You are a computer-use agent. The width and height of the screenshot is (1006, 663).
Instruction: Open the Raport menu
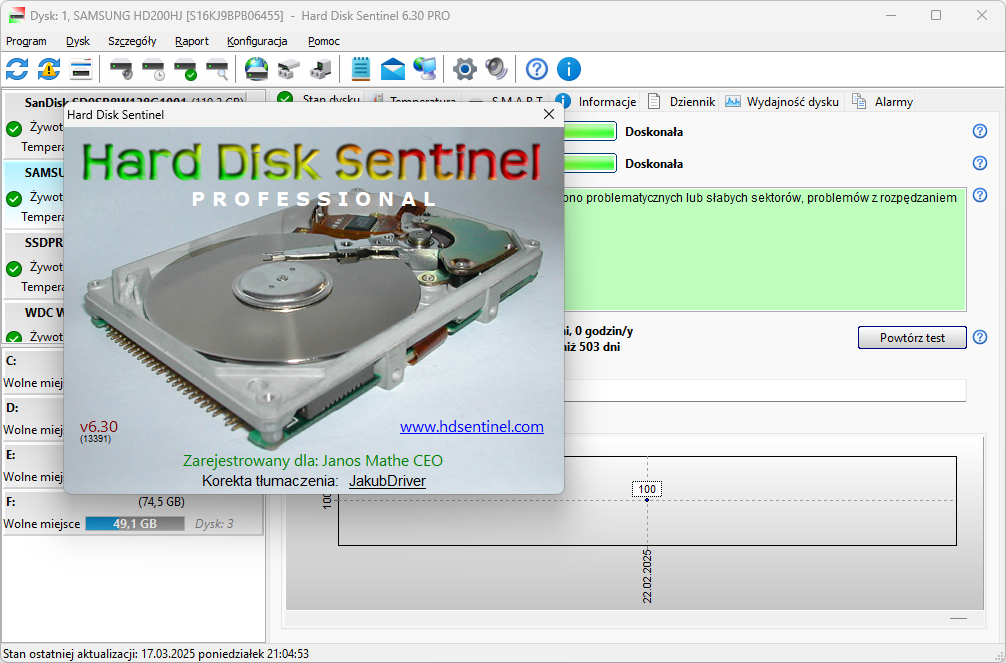click(192, 41)
